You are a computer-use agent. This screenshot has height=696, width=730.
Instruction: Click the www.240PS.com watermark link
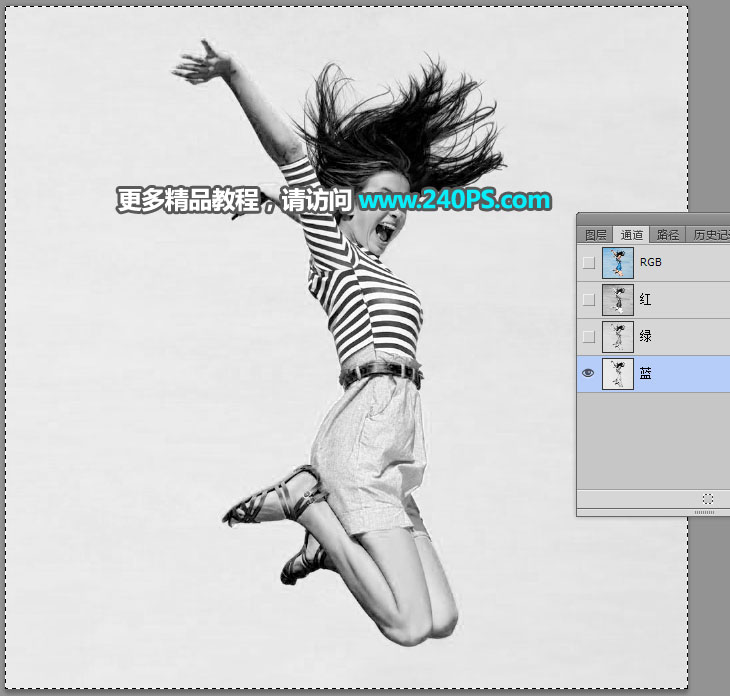[x=455, y=200]
